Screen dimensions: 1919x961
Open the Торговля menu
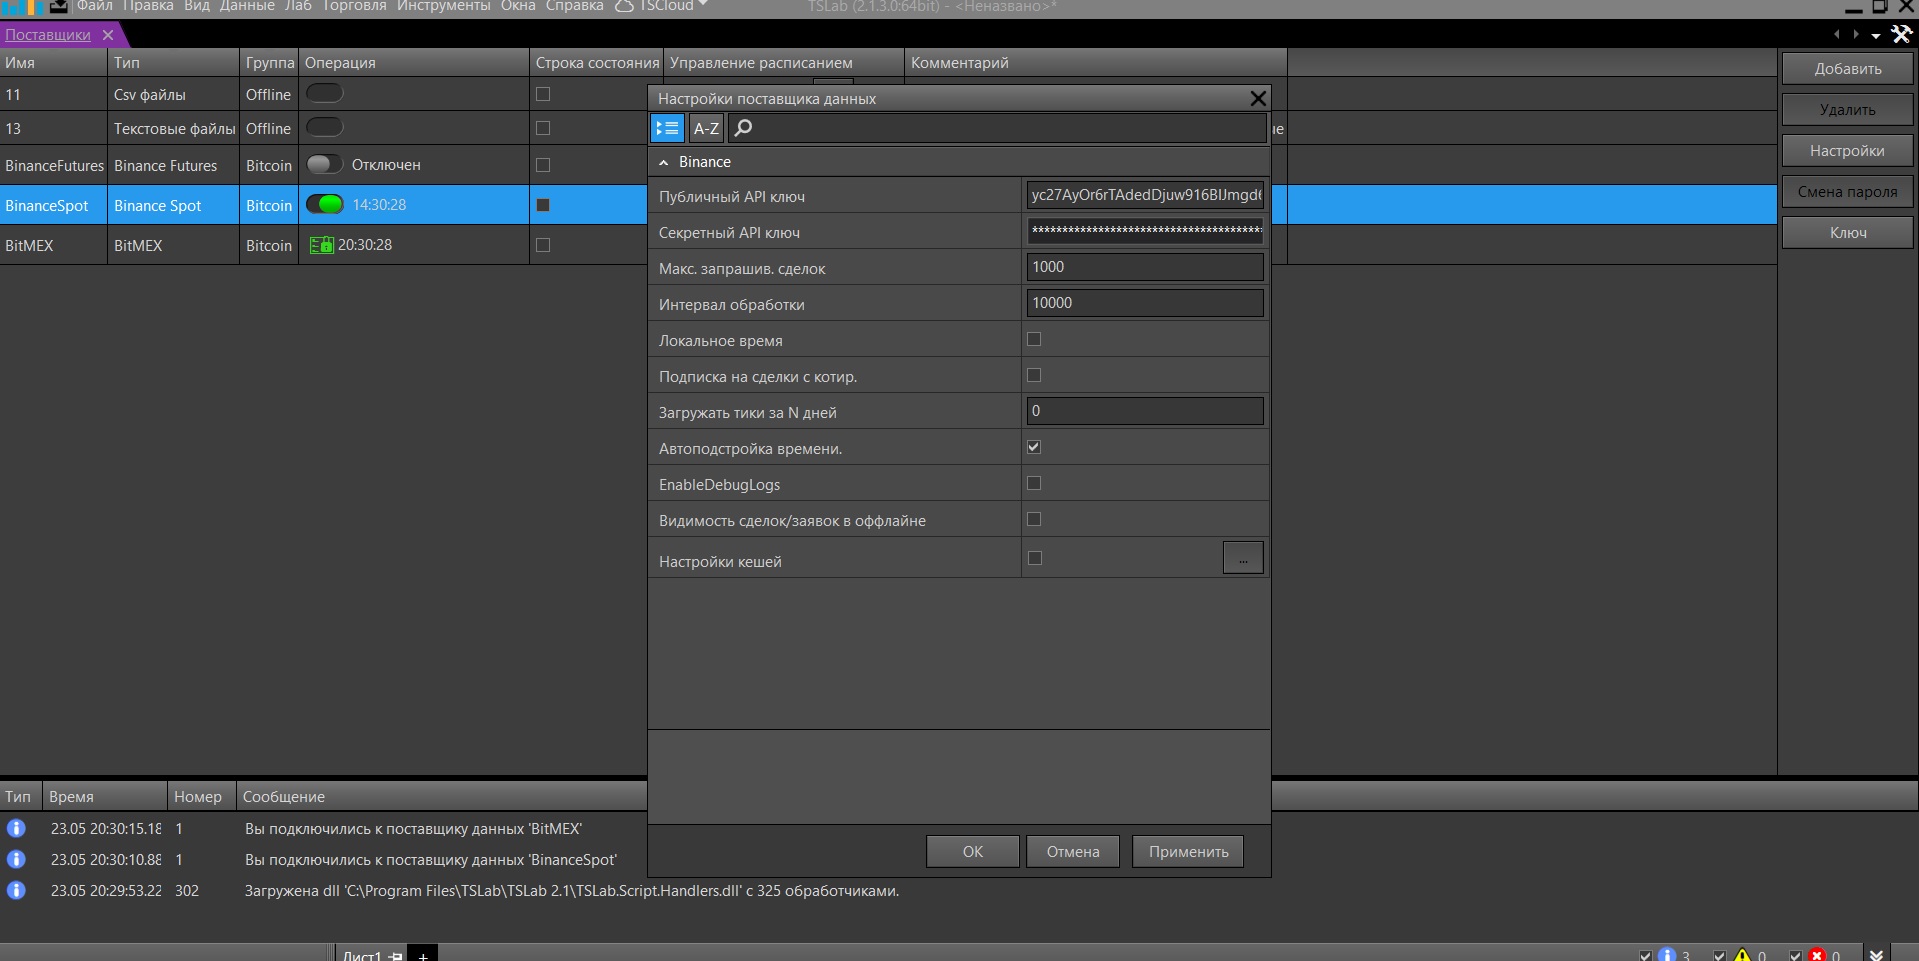pyautogui.click(x=354, y=6)
